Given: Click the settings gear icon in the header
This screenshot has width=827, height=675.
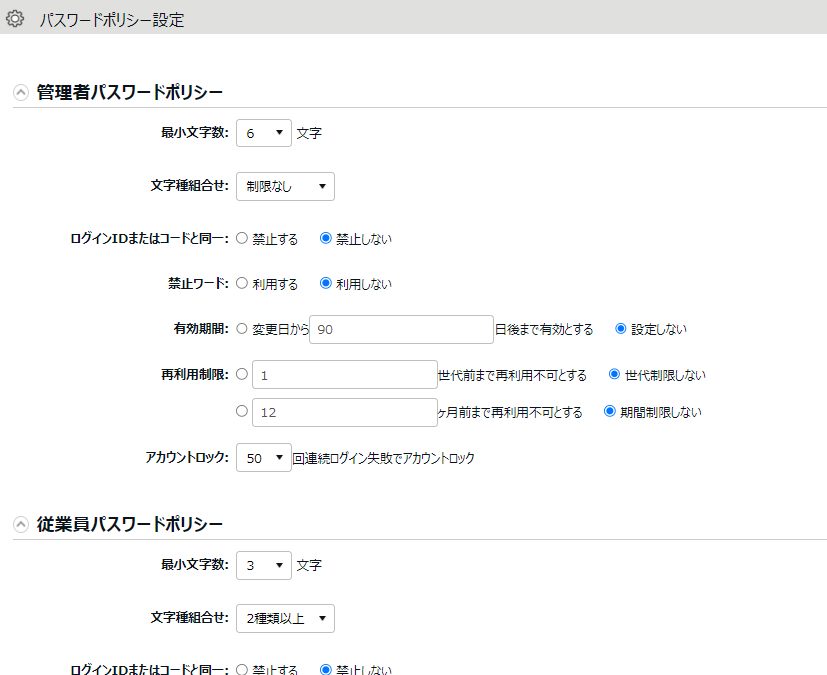Looking at the screenshot, I should 15,18.
